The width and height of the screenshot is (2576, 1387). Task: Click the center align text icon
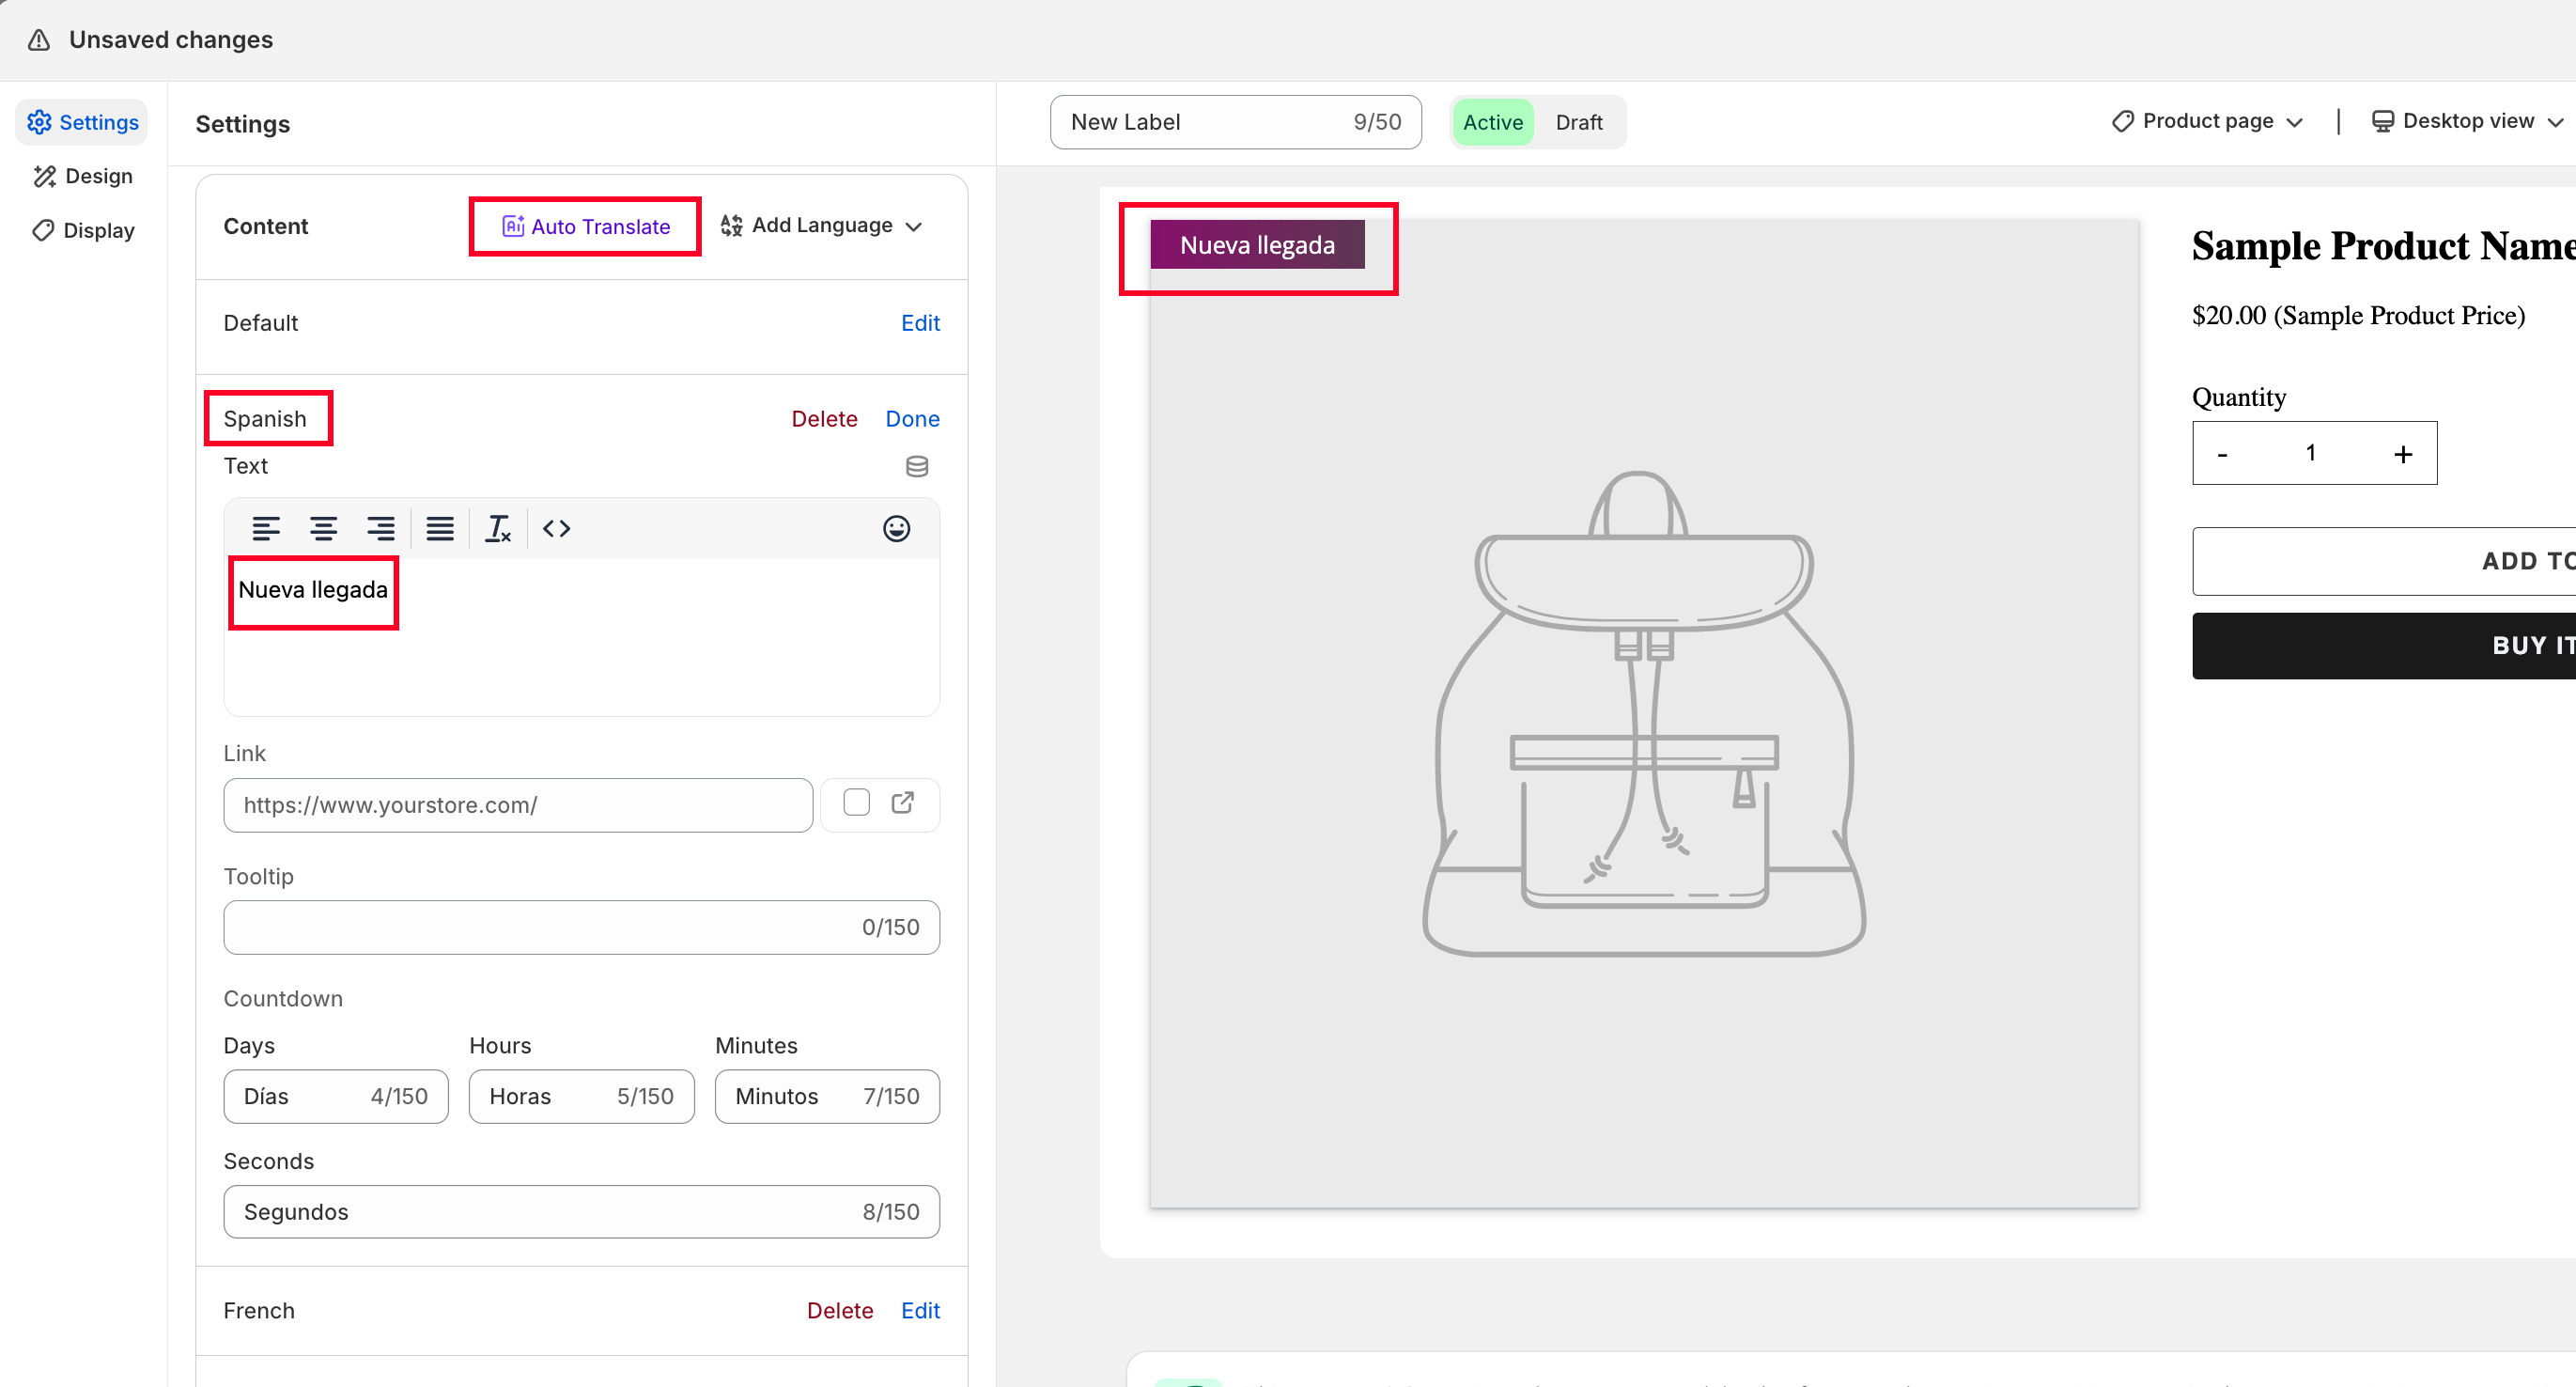pyautogui.click(x=323, y=528)
